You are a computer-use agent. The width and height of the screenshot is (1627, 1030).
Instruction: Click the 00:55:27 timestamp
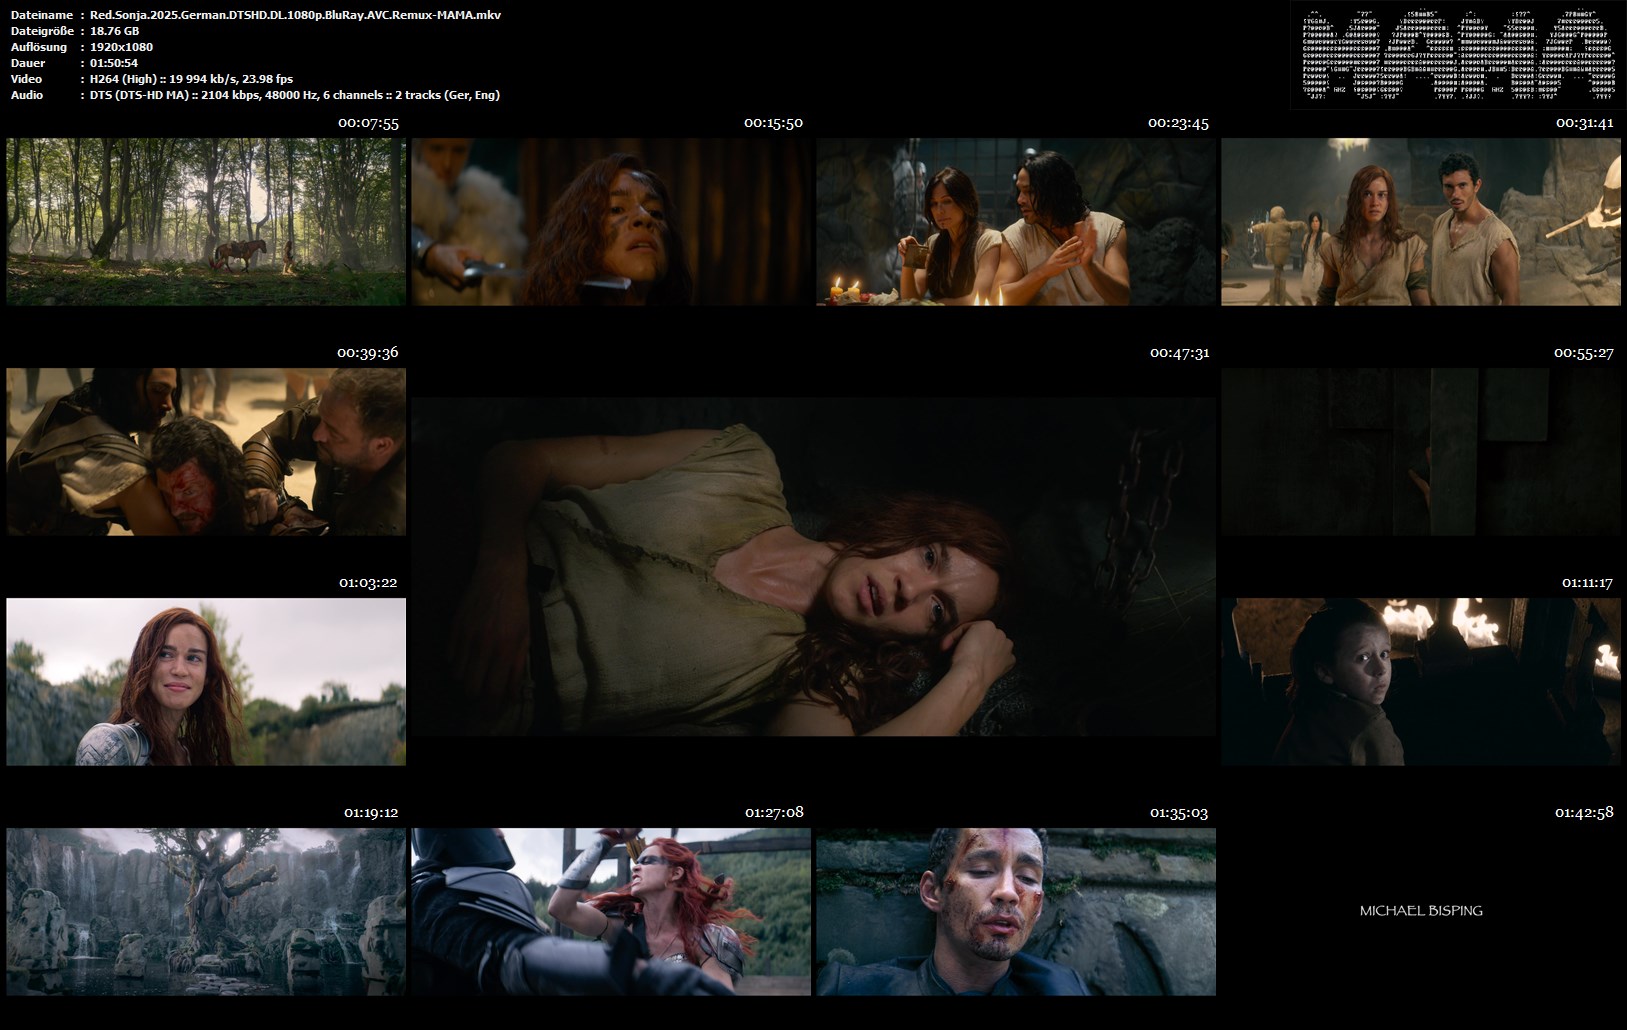click(1584, 353)
